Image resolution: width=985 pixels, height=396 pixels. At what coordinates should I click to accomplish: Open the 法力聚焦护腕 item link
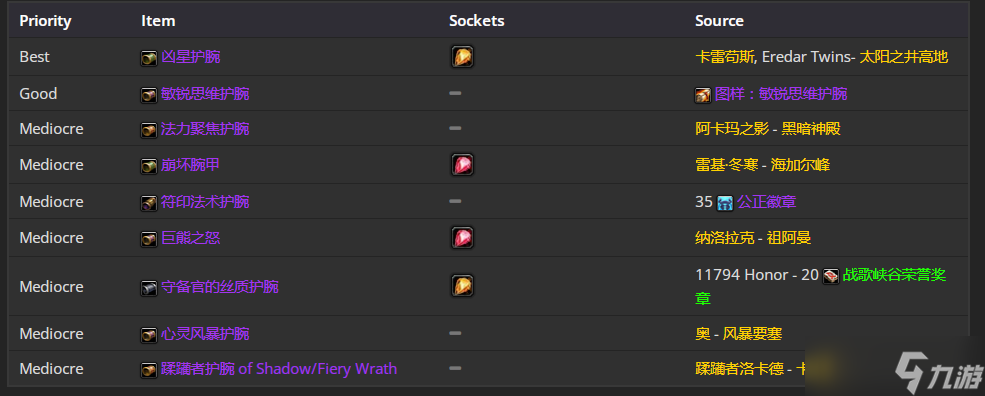(205, 129)
